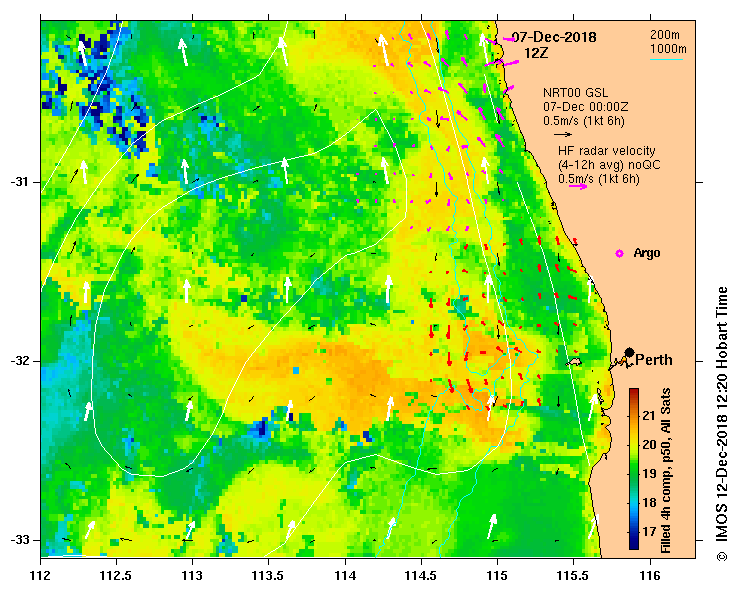Click the SST color scale bar
Viewport: 739px width, 592px height.
point(634,469)
